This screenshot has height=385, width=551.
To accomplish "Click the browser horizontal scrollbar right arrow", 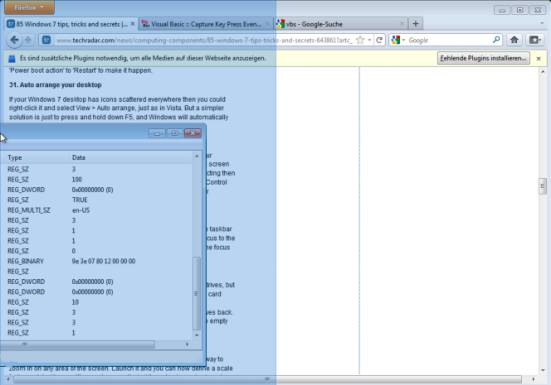I will (533, 379).
